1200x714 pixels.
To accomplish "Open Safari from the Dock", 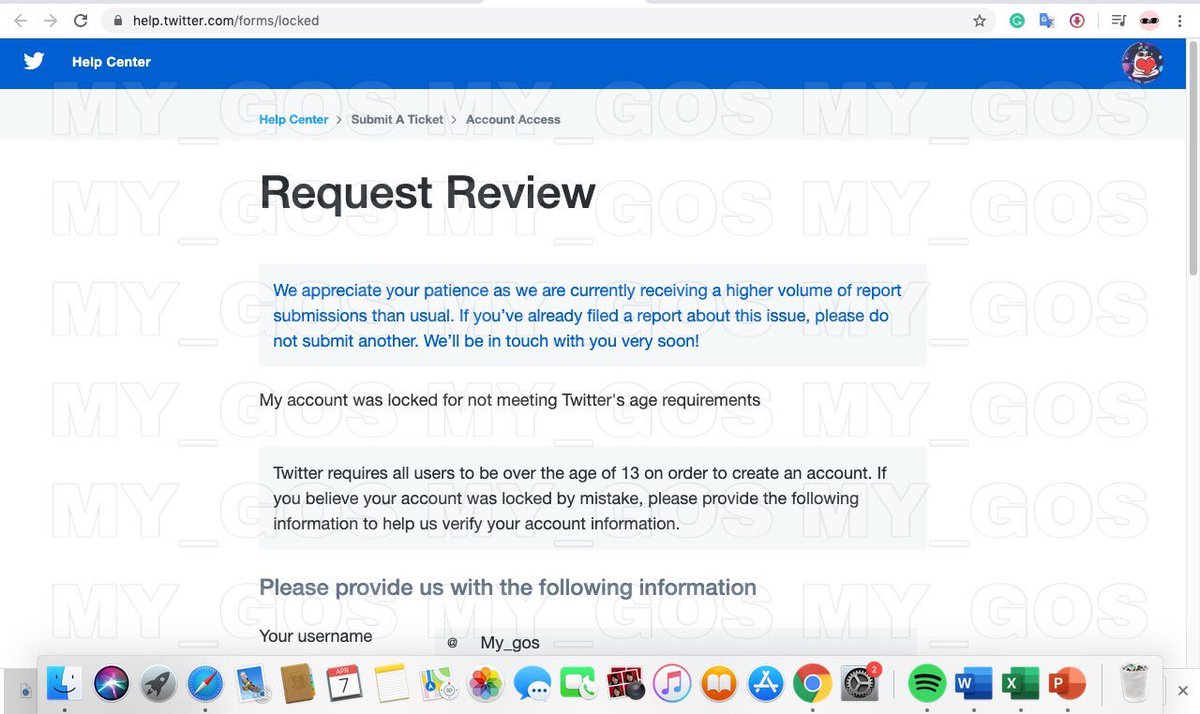I will point(205,684).
